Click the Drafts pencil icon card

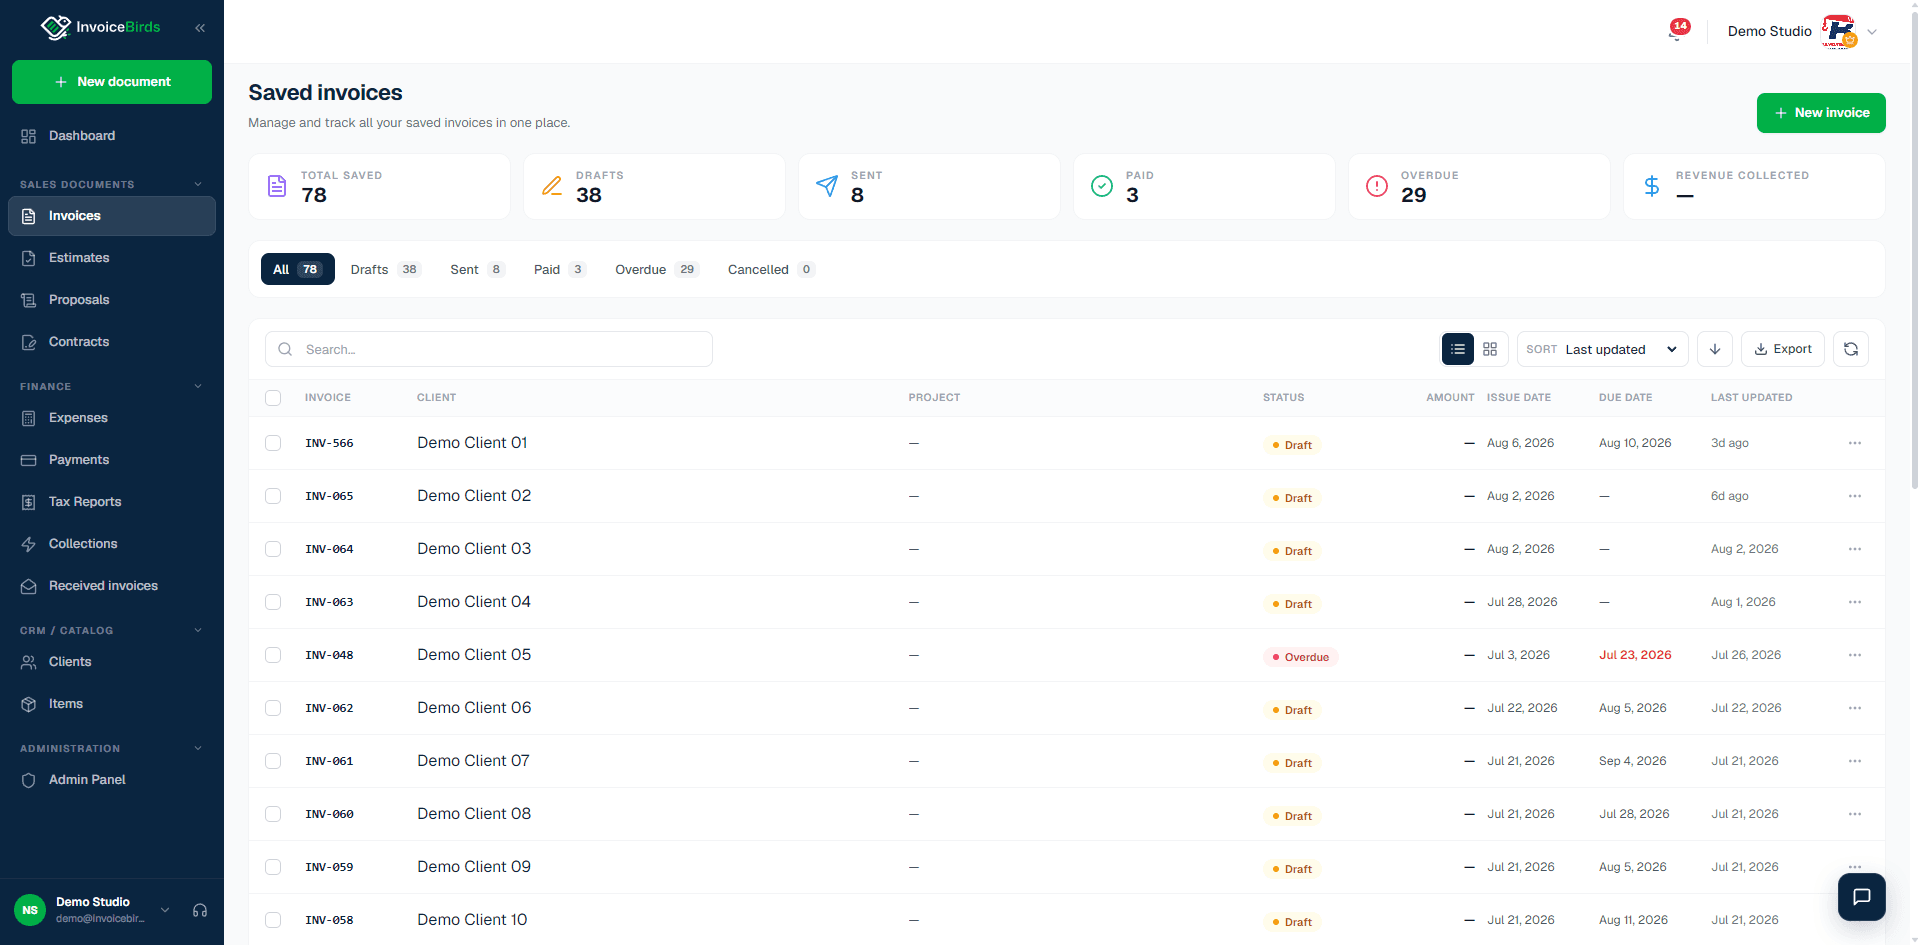552,186
